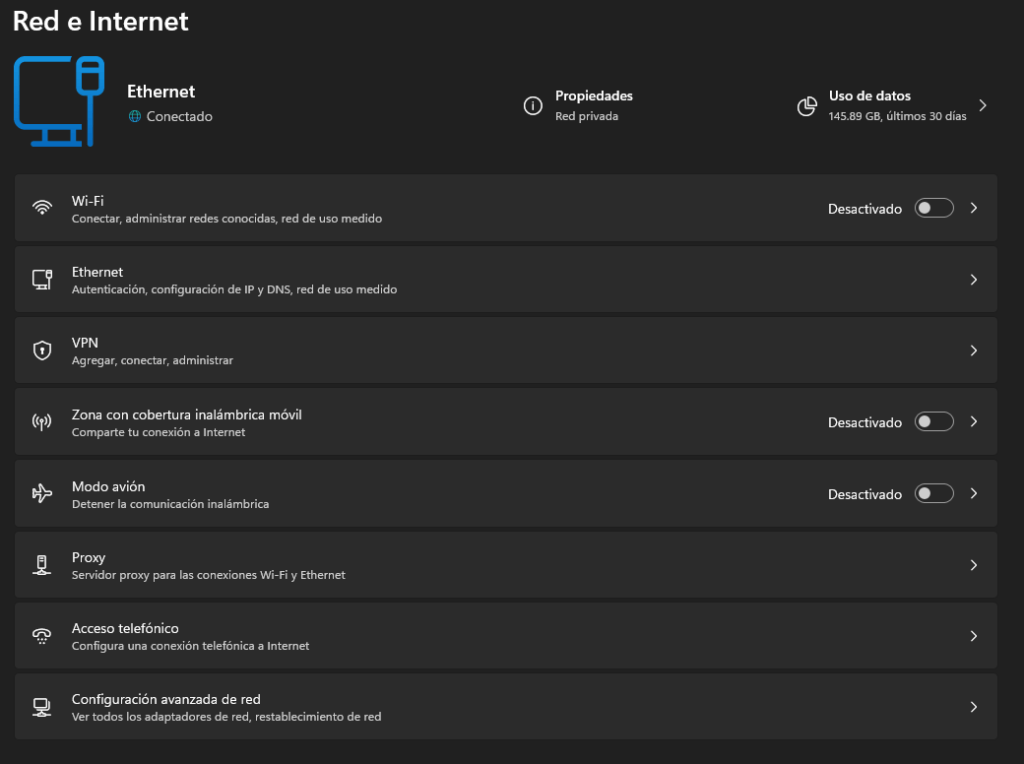Click the large Ethernet computer icon

(x=59, y=101)
